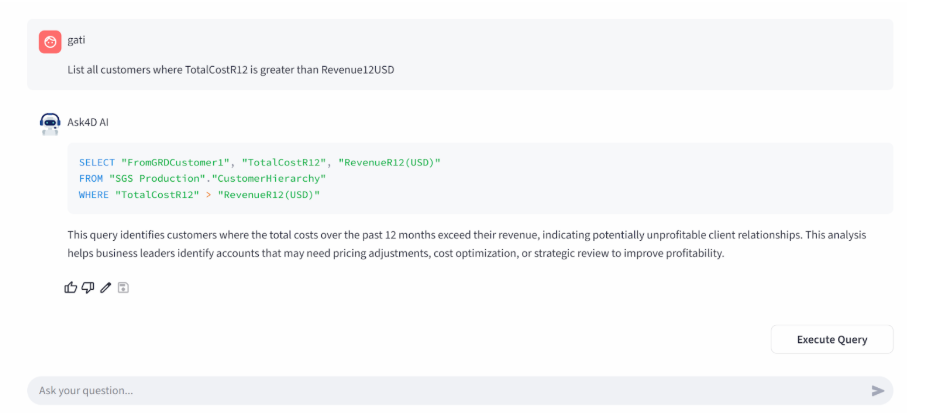Save the query with the disk icon
The height and width of the screenshot is (418, 926).
(123, 288)
